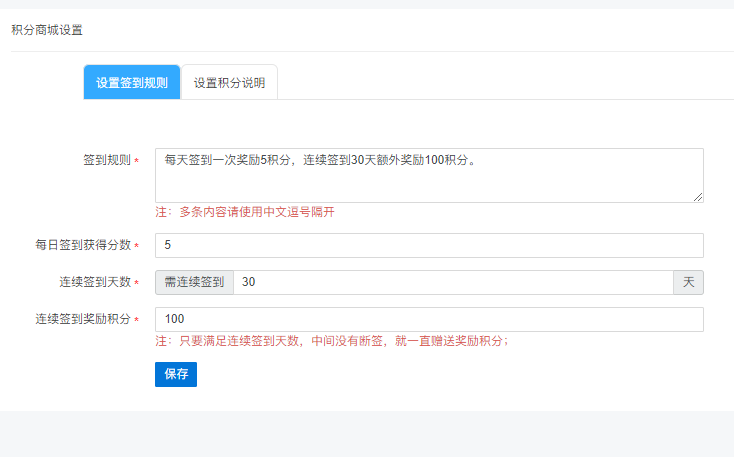Viewport: 734px width, 457px height.
Task: Click the note about 中间没有断签
Action: coord(332,341)
